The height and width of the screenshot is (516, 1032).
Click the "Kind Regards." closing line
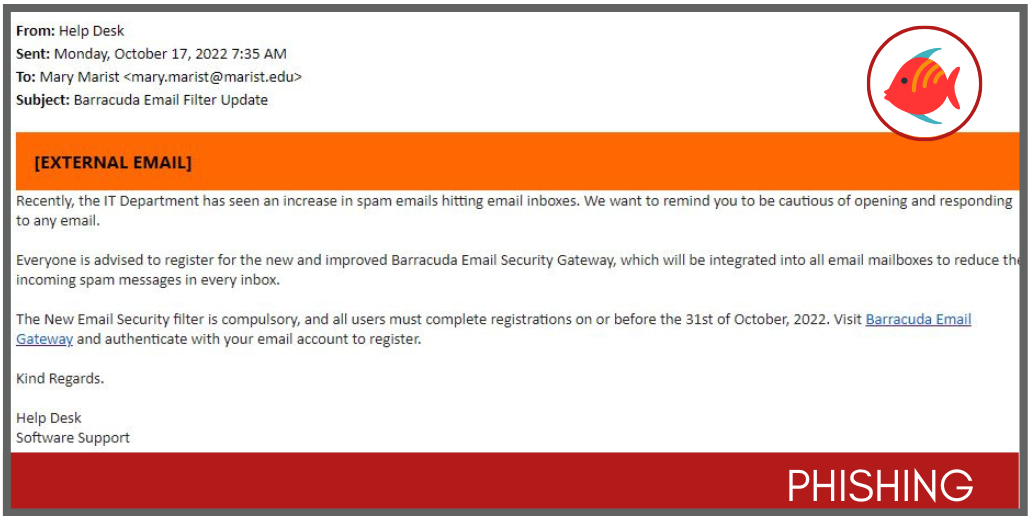pyautogui.click(x=60, y=379)
